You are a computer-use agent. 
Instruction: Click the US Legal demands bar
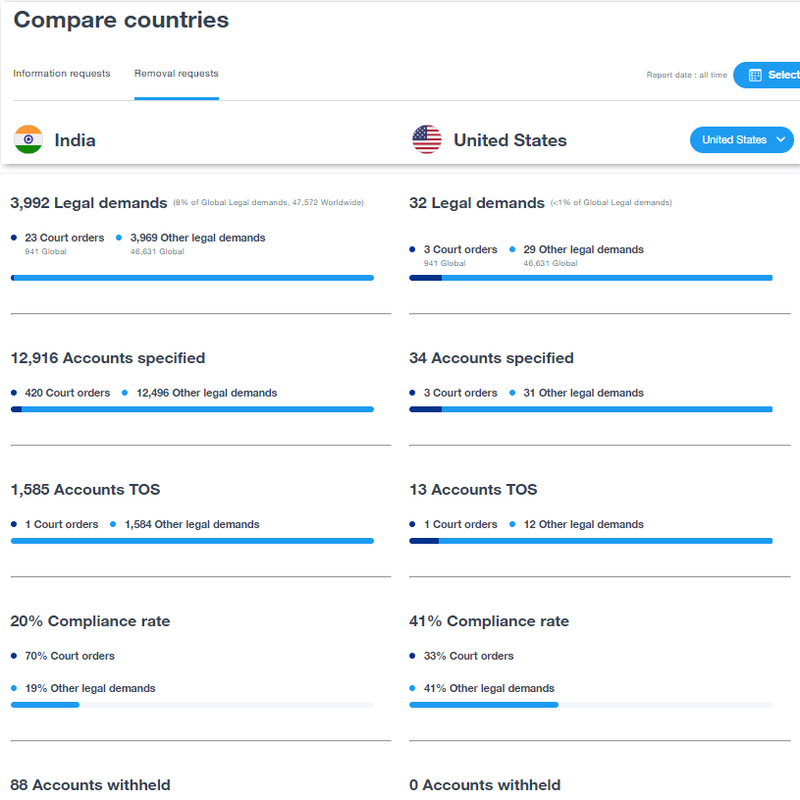[591, 277]
